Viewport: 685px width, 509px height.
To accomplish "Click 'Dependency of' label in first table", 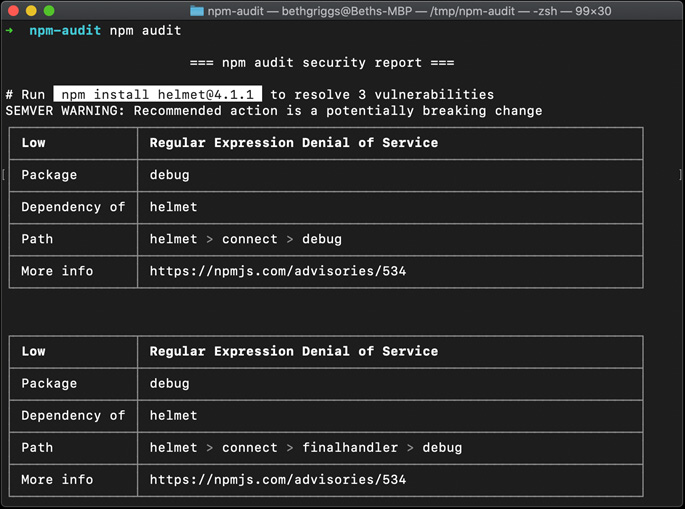I will coord(73,207).
